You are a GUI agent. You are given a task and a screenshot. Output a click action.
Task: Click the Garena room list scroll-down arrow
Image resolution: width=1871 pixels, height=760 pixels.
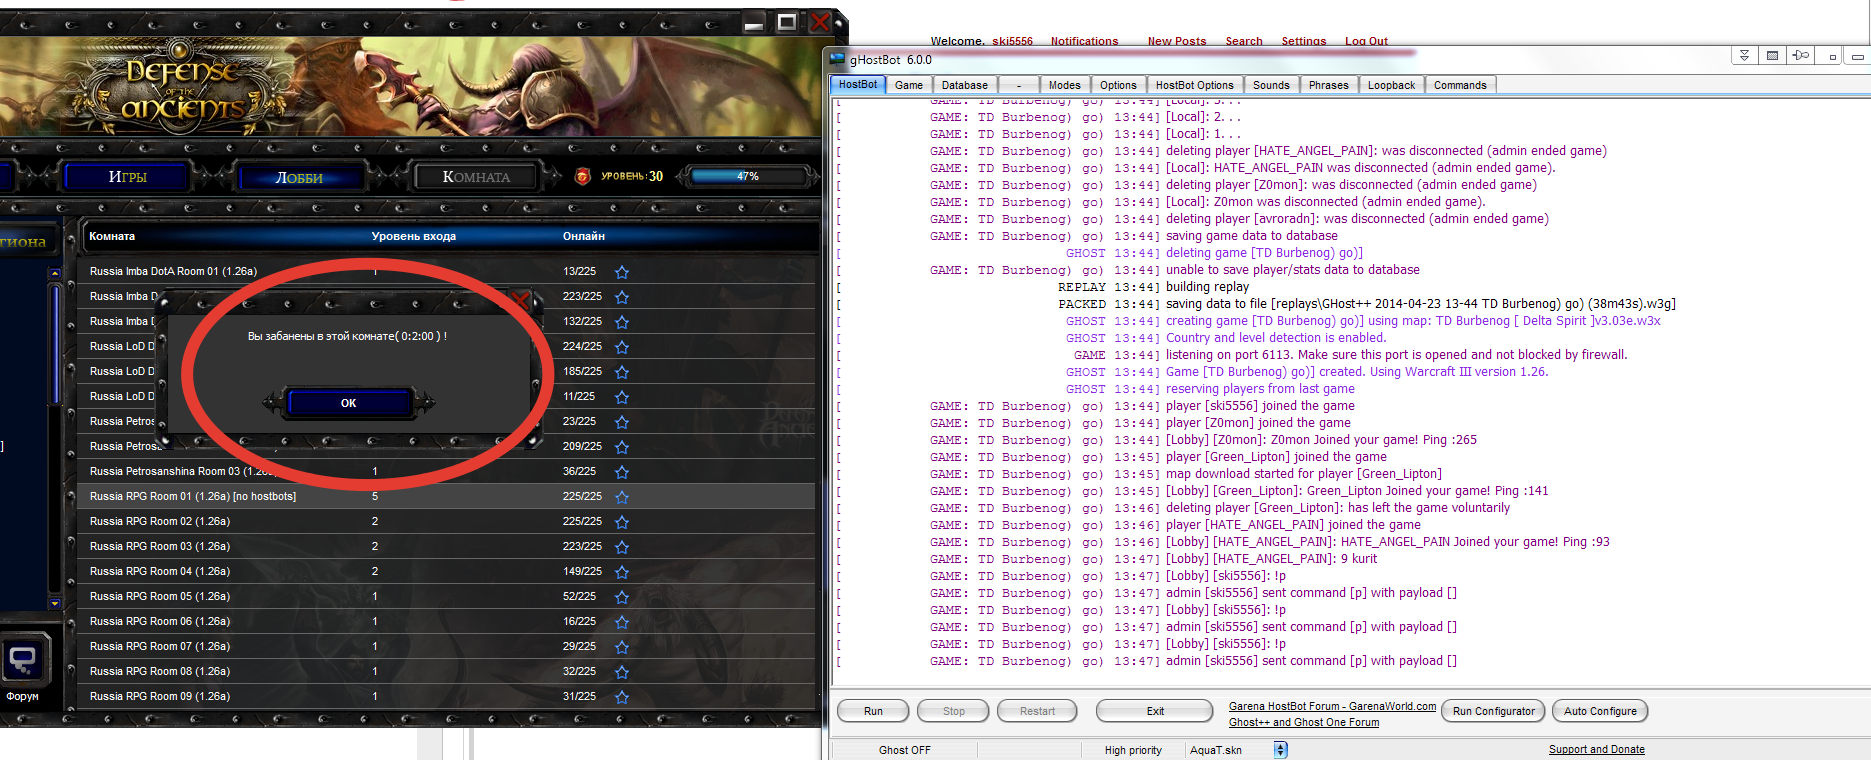[x=54, y=604]
